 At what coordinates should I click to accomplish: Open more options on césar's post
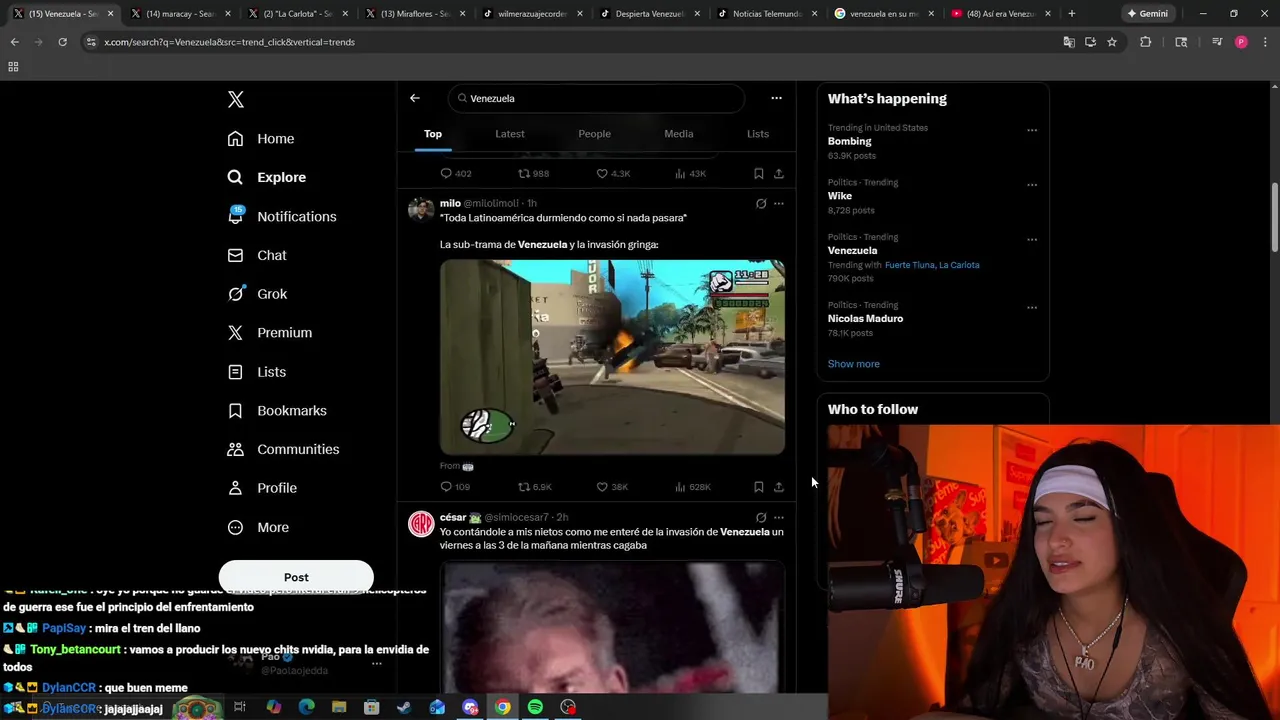(x=779, y=517)
